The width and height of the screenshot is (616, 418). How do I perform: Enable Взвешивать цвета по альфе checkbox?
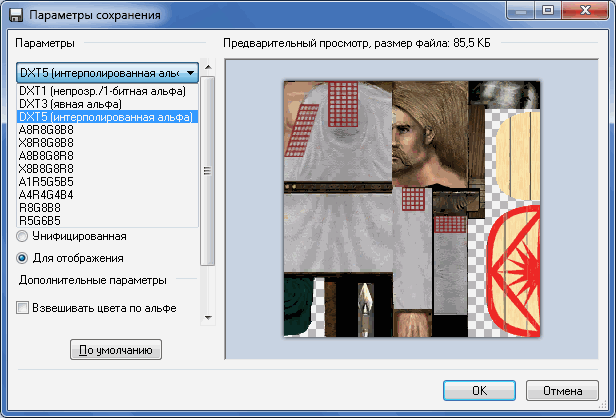pyautogui.click(x=22, y=308)
